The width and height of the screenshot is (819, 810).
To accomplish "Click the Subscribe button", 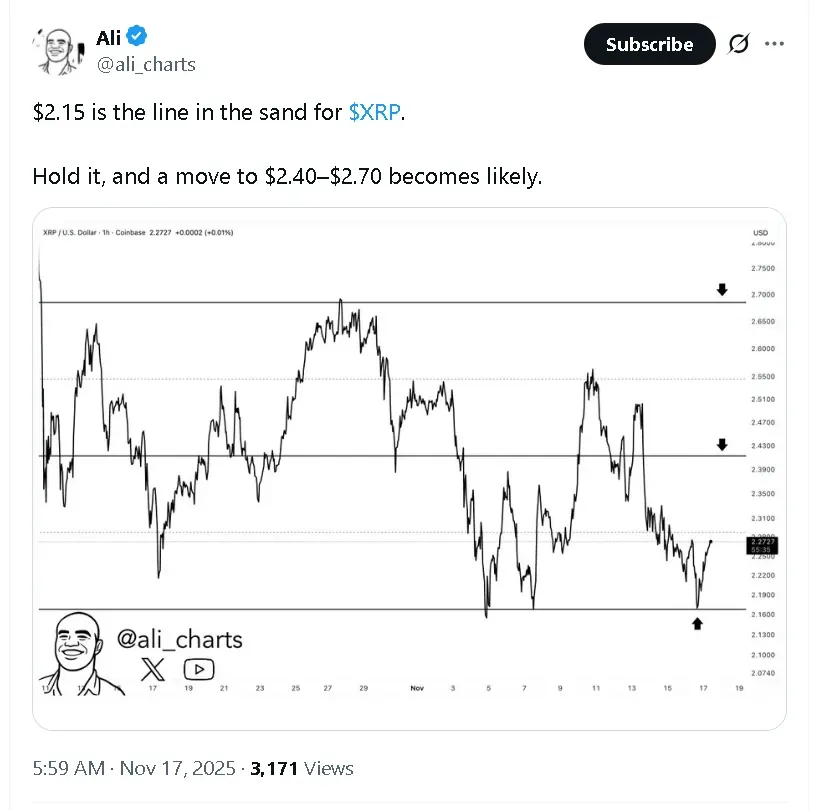I will (x=649, y=44).
